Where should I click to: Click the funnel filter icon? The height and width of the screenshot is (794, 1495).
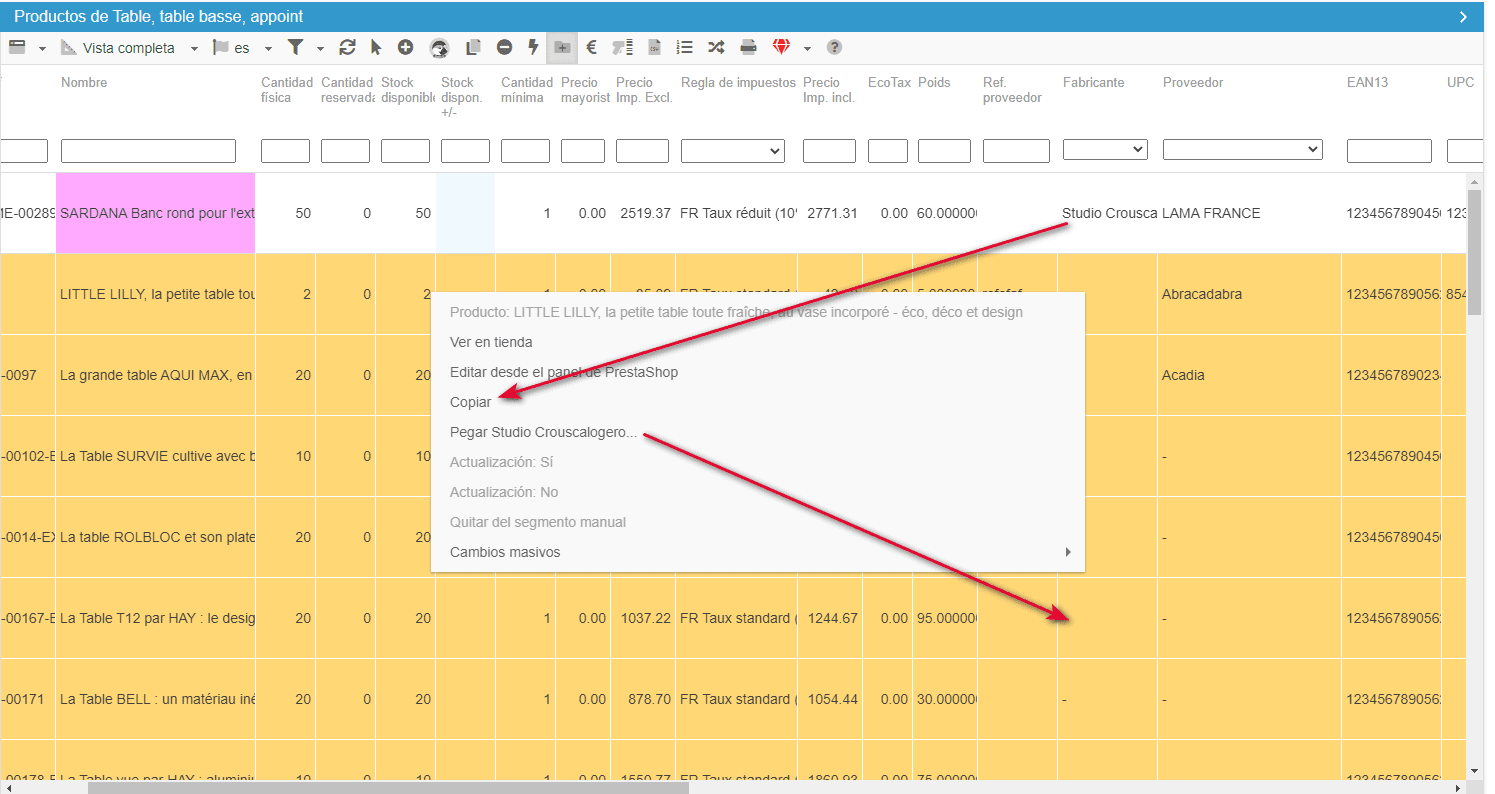click(295, 47)
